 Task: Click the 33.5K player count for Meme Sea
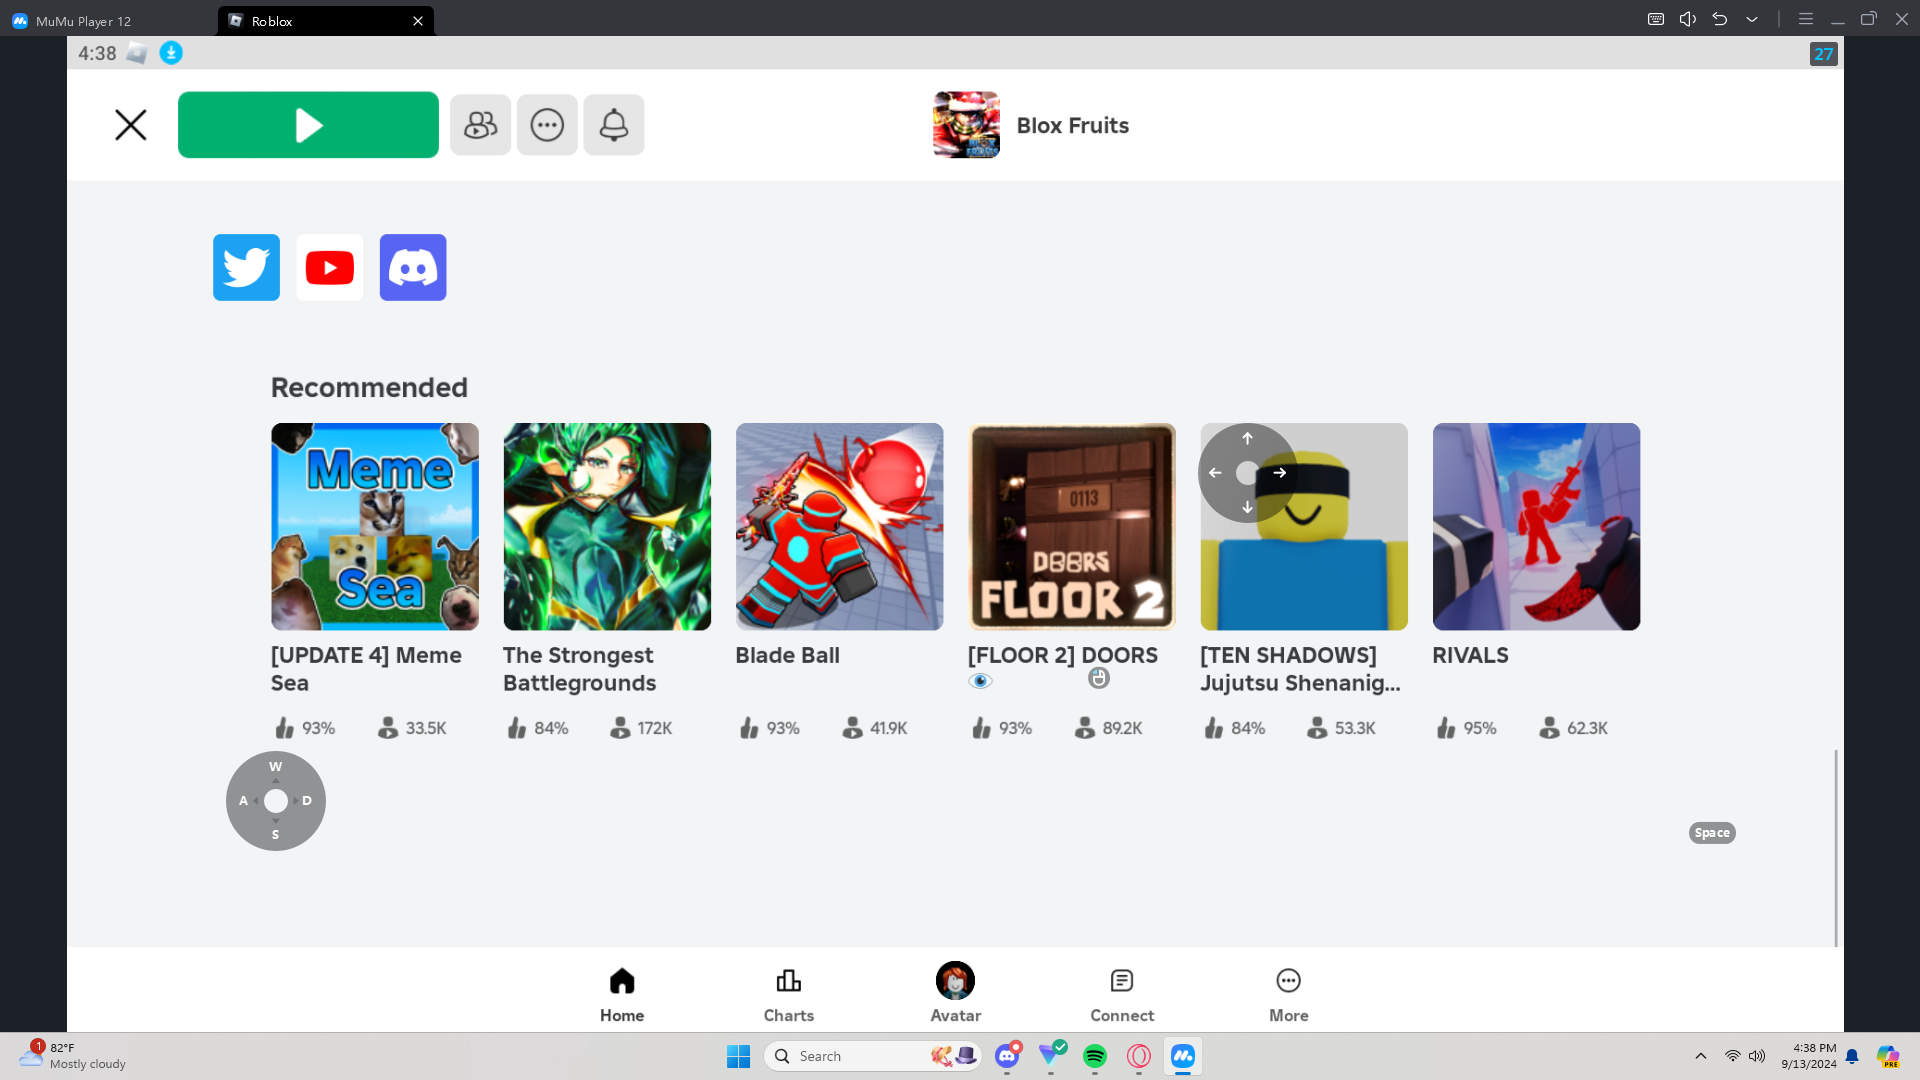click(x=412, y=728)
